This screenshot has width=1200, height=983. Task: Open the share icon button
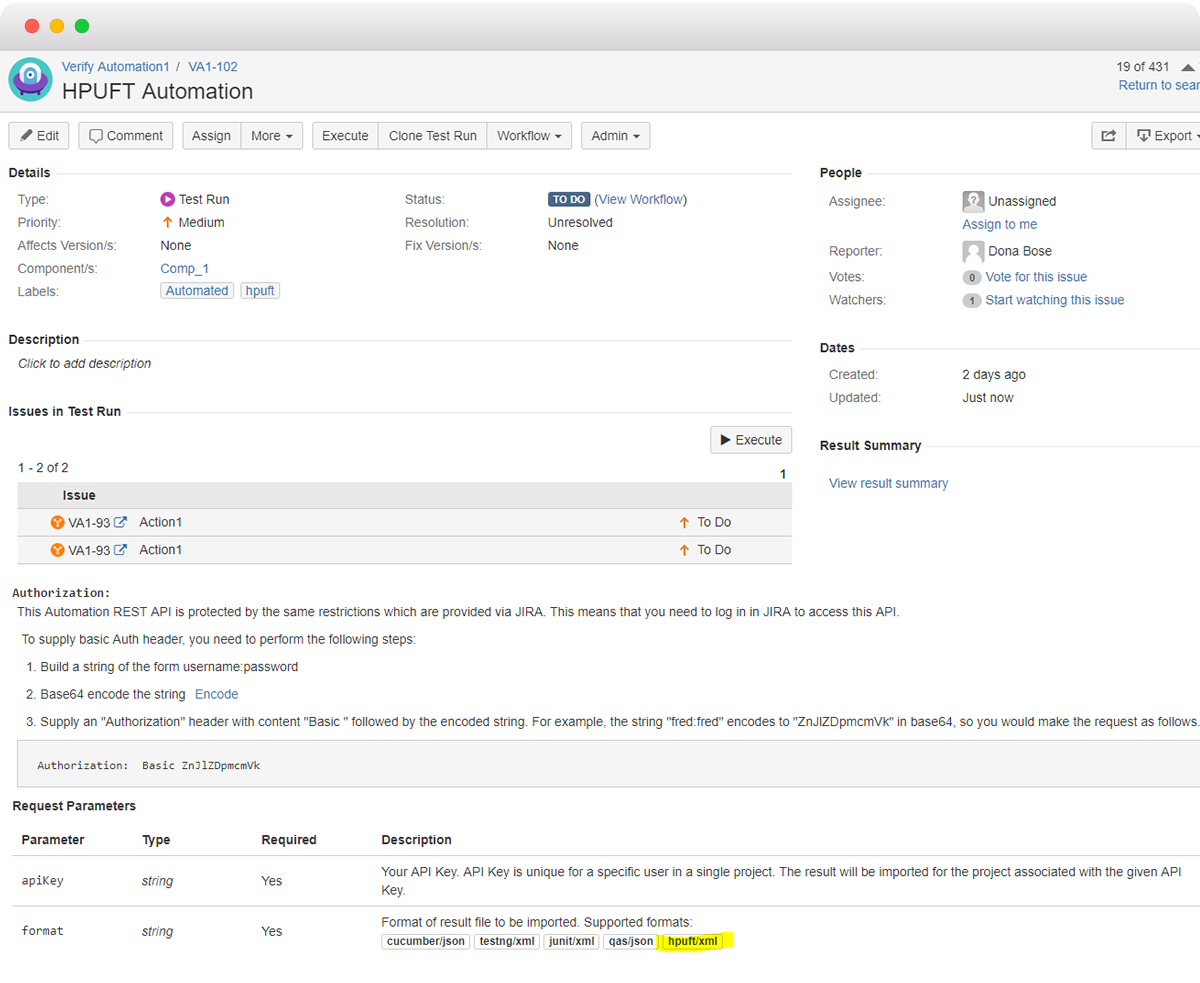tap(1108, 136)
